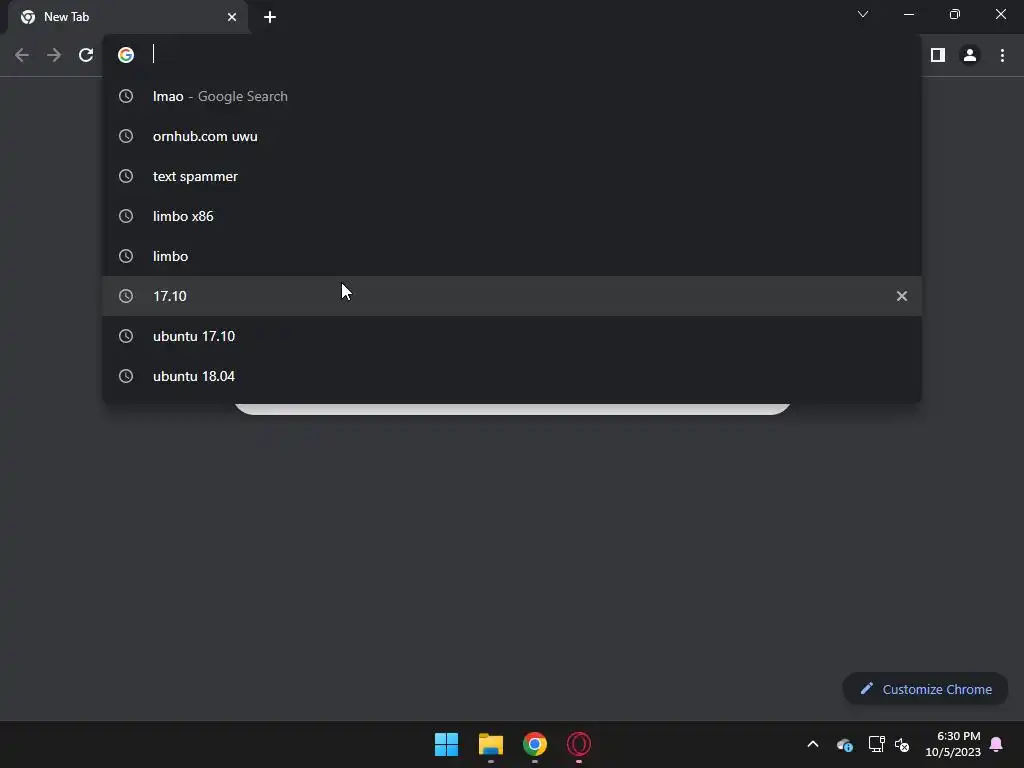Open clock showing 6:30 PM
The height and width of the screenshot is (768, 1024).
tap(953, 744)
